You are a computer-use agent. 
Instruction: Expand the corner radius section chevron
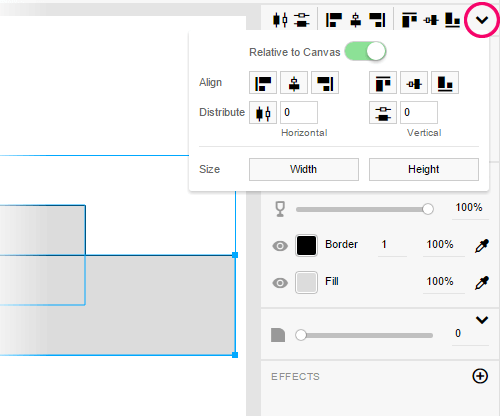click(482, 320)
